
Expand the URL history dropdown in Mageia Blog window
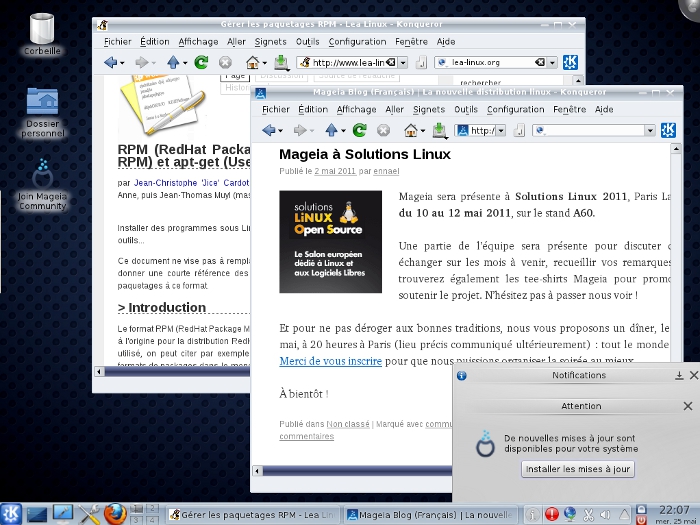(500, 130)
